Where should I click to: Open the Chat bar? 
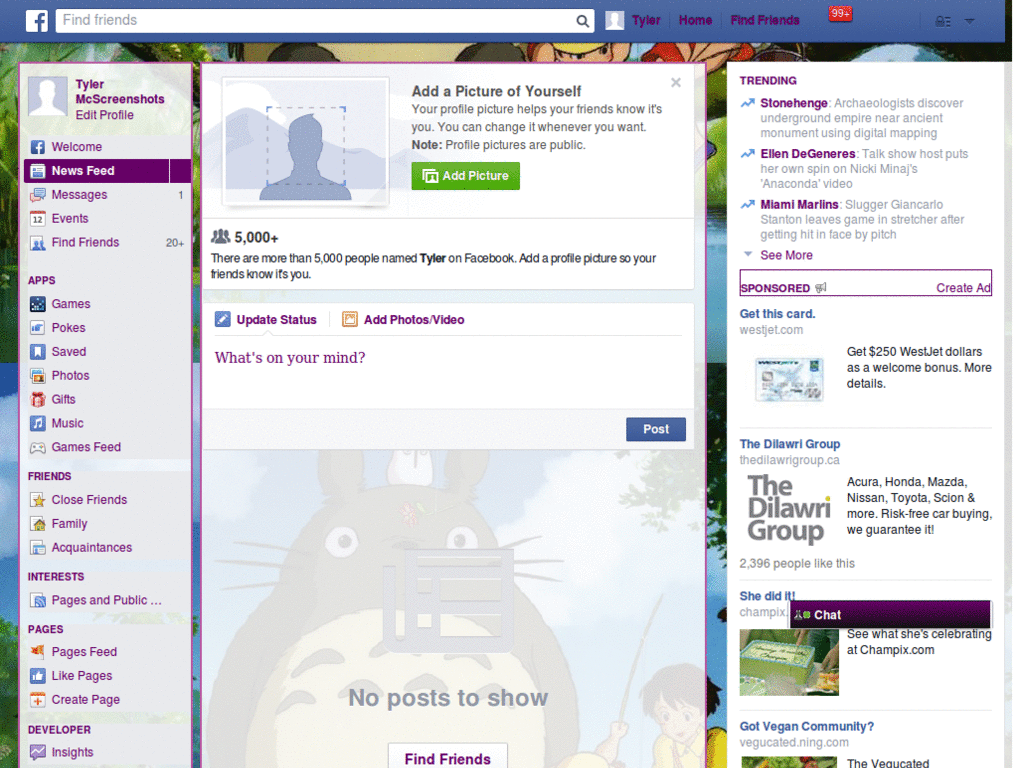tap(890, 615)
